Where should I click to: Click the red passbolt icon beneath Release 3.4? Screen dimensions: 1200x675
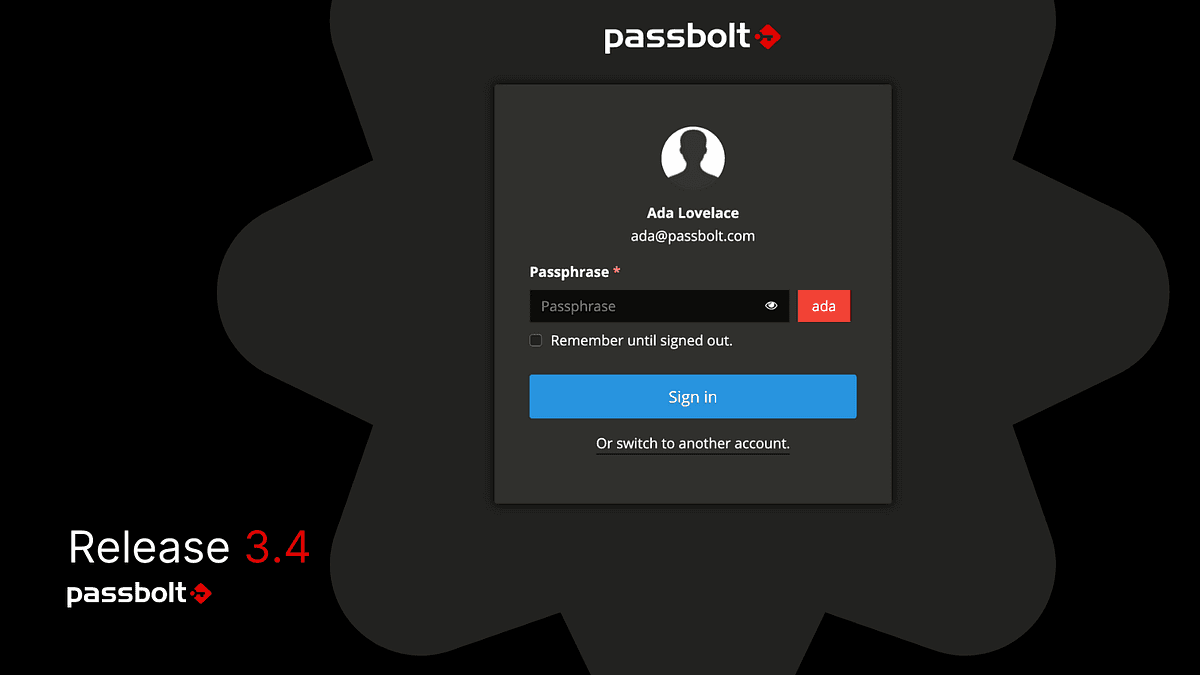201,593
